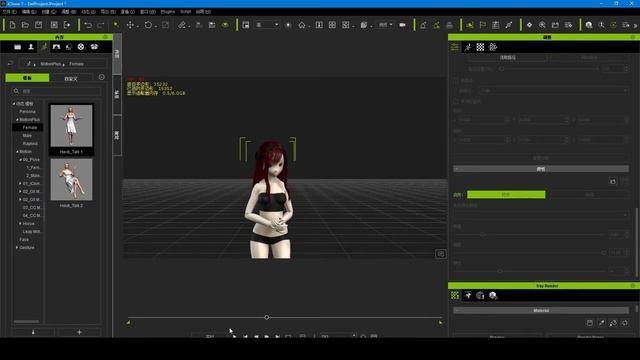This screenshot has height=360, width=640.
Task: Click the Undo arrow icon
Action: (88, 25)
